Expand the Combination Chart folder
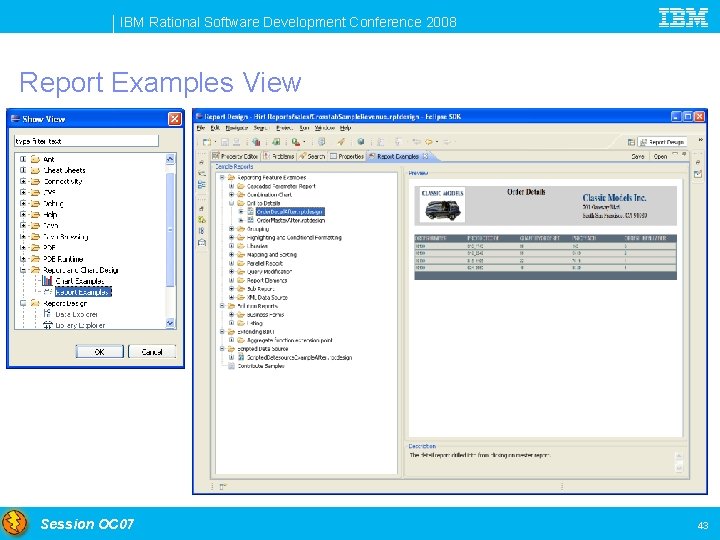 (x=231, y=194)
